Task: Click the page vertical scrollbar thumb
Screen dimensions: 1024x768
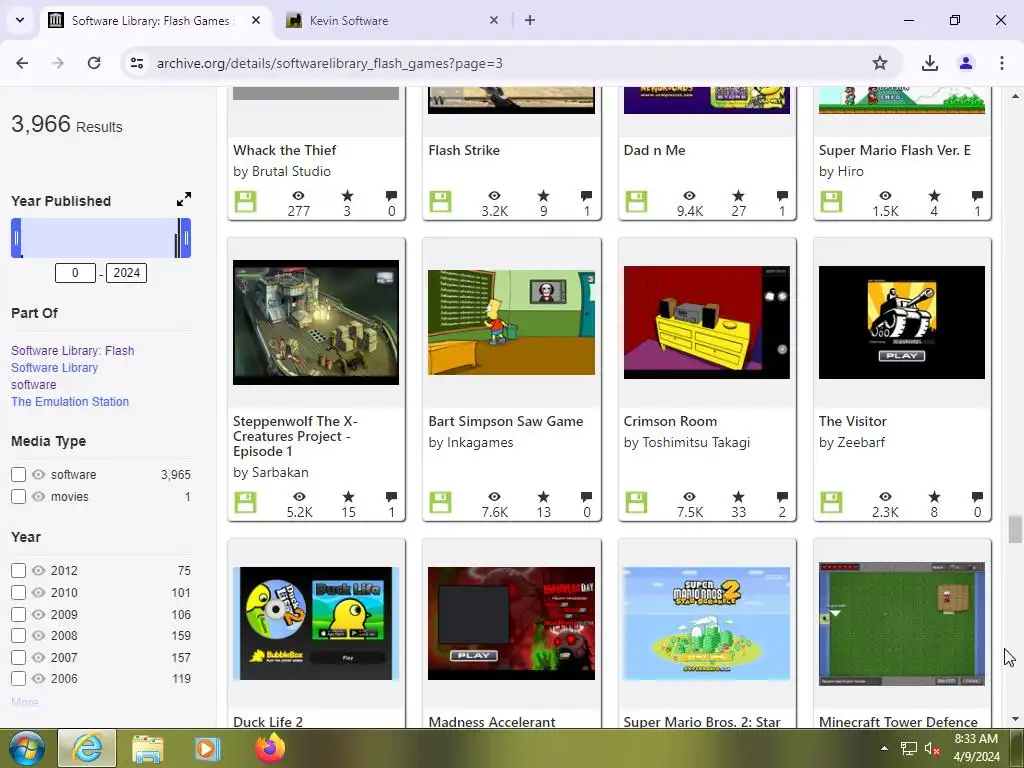Action: (x=1014, y=529)
